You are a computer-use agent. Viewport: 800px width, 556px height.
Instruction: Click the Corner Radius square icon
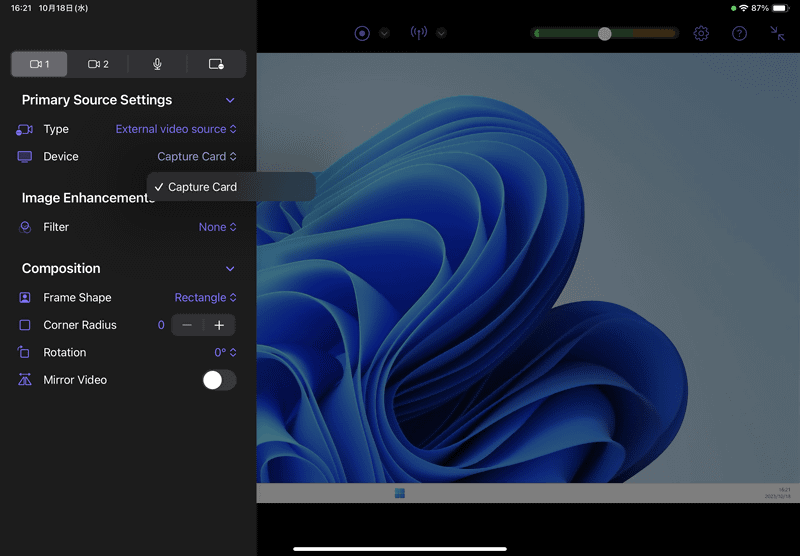24,325
